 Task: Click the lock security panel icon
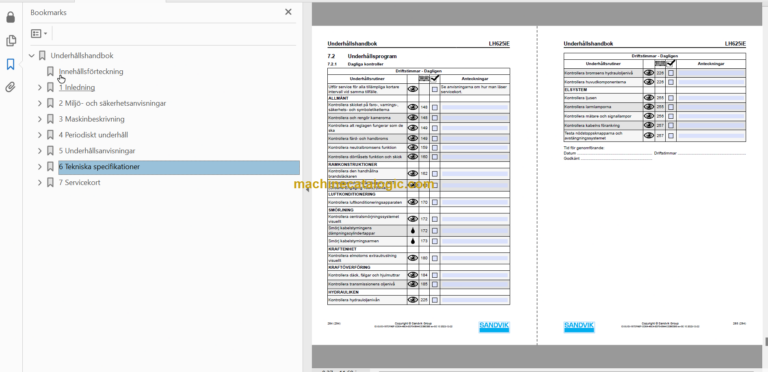coord(10,18)
